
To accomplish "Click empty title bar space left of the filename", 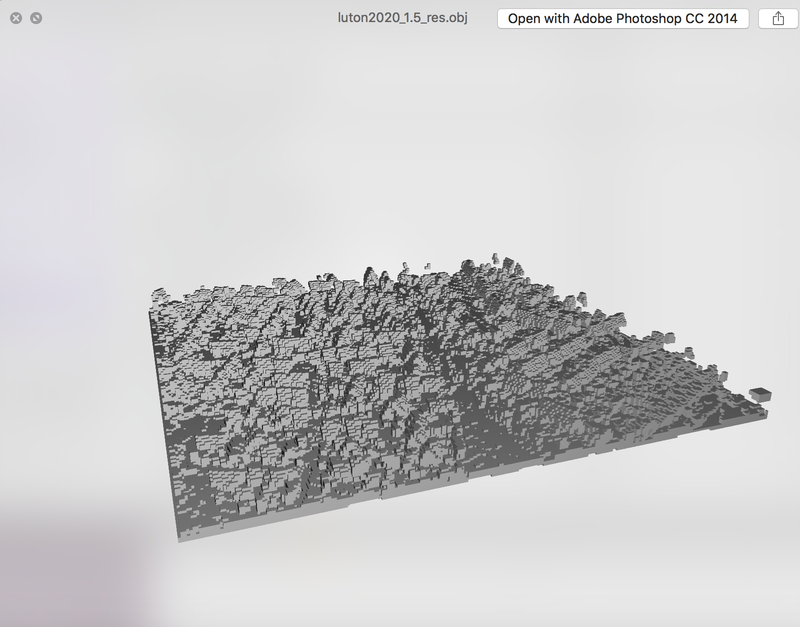I will 200,18.
